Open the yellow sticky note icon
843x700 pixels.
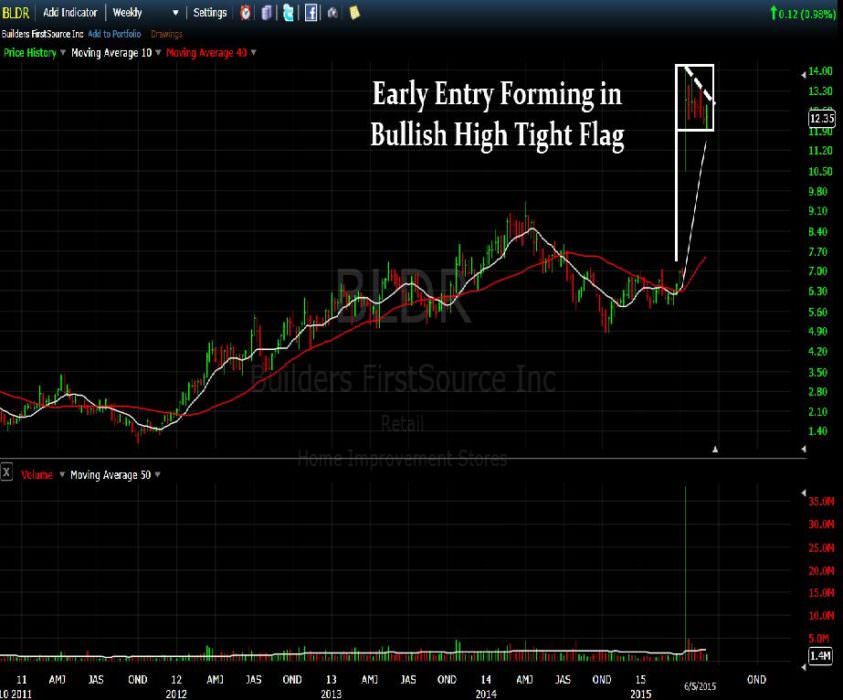pos(354,12)
